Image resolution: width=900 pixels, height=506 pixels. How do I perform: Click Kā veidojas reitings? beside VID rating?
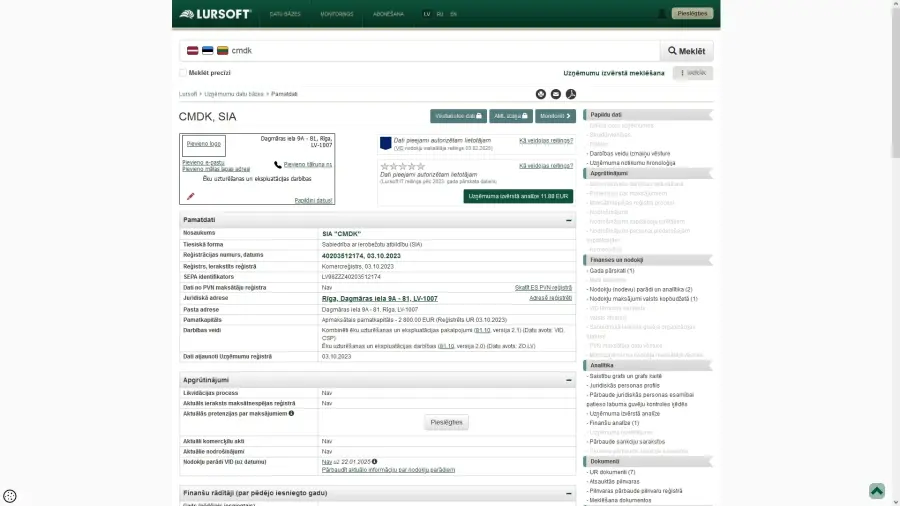546,141
